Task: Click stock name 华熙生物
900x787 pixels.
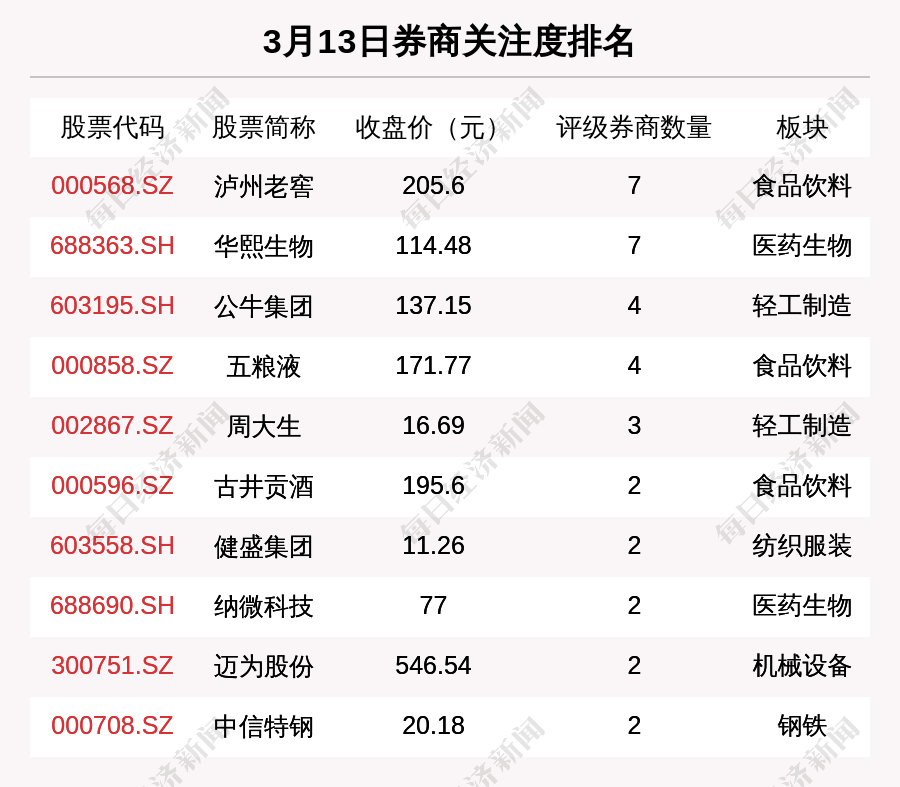Action: coord(263,246)
